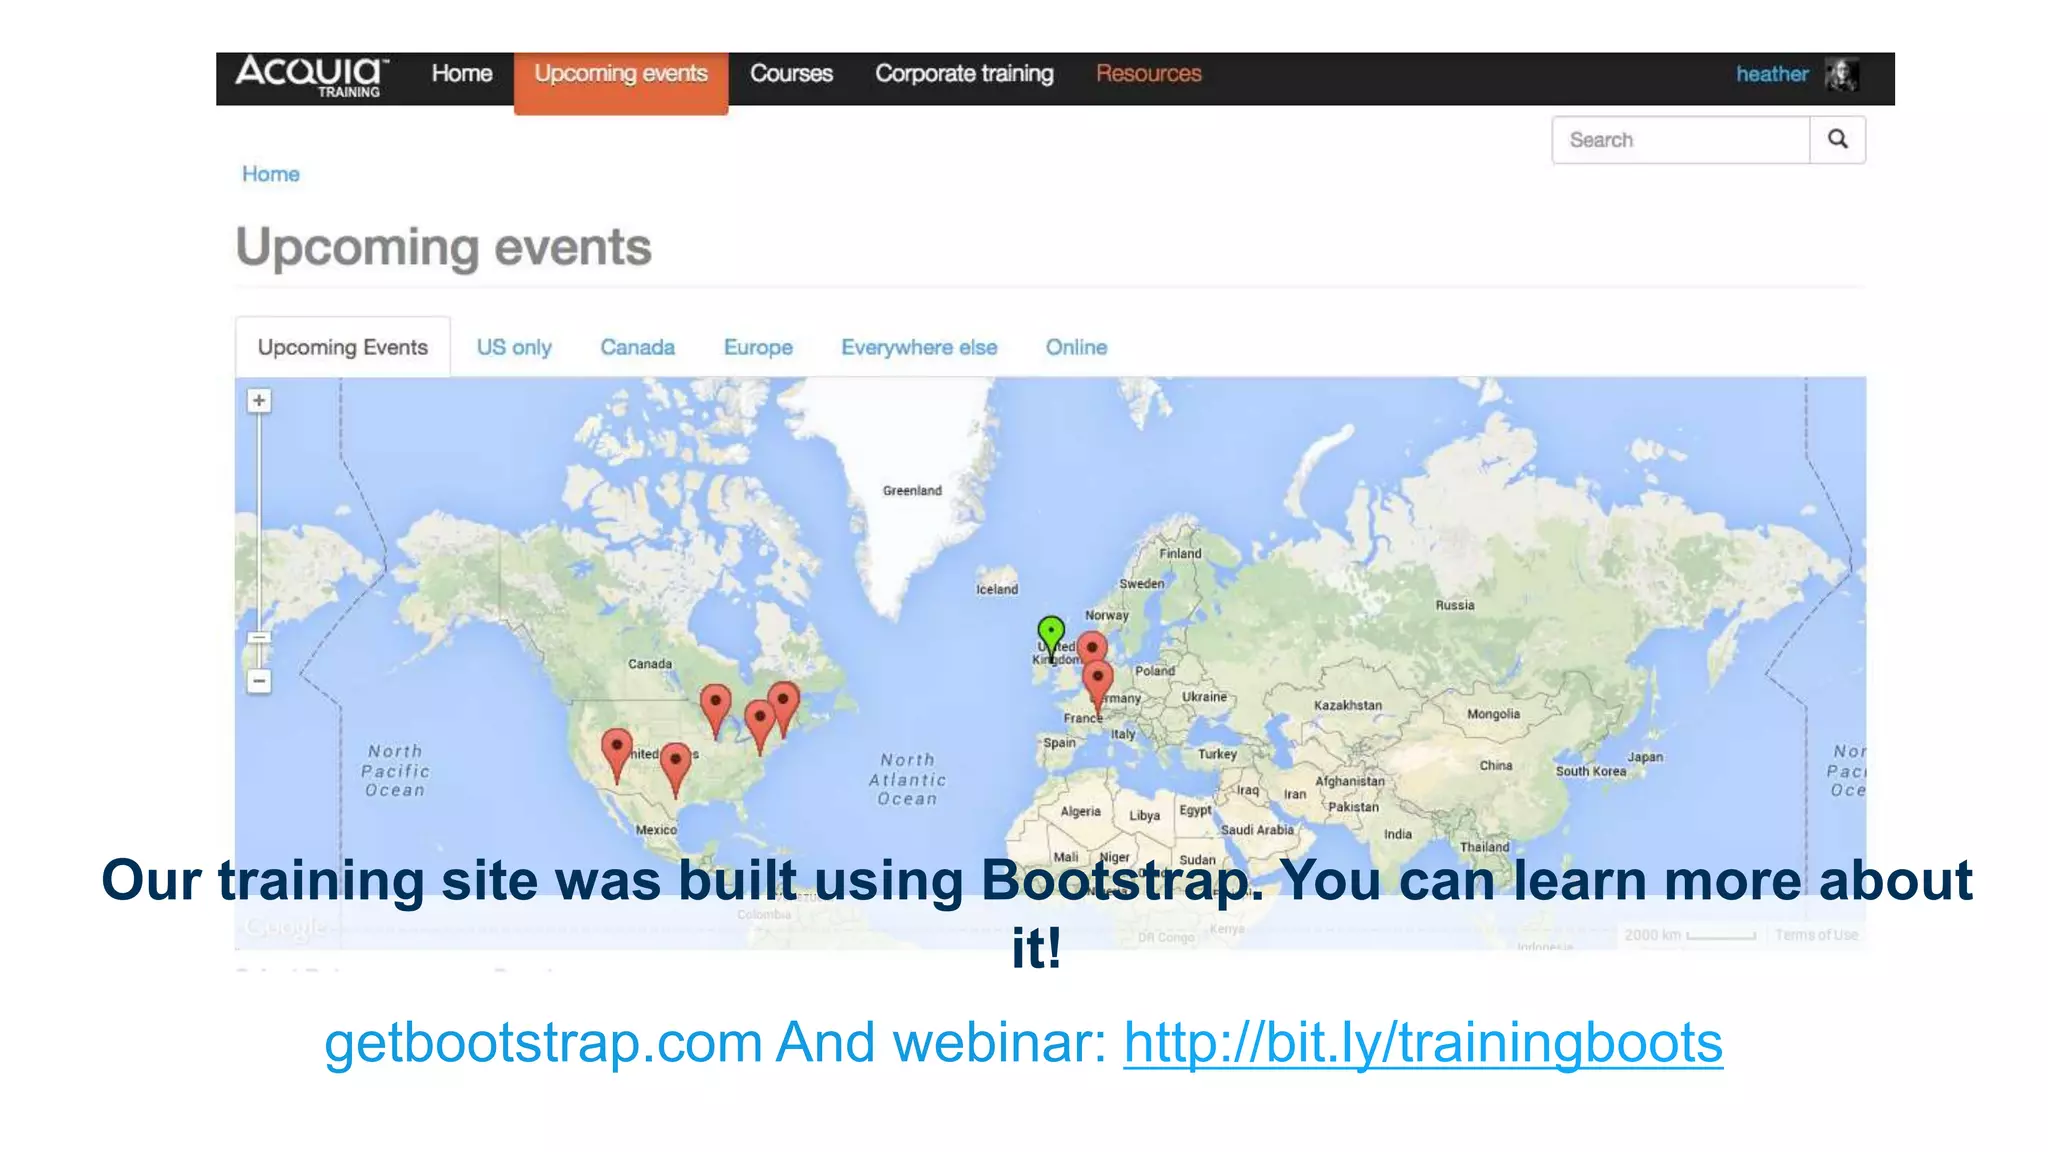This screenshot has height=1152, width=2048.
Task: Switch to the Online tab
Action: pyautogui.click(x=1076, y=347)
